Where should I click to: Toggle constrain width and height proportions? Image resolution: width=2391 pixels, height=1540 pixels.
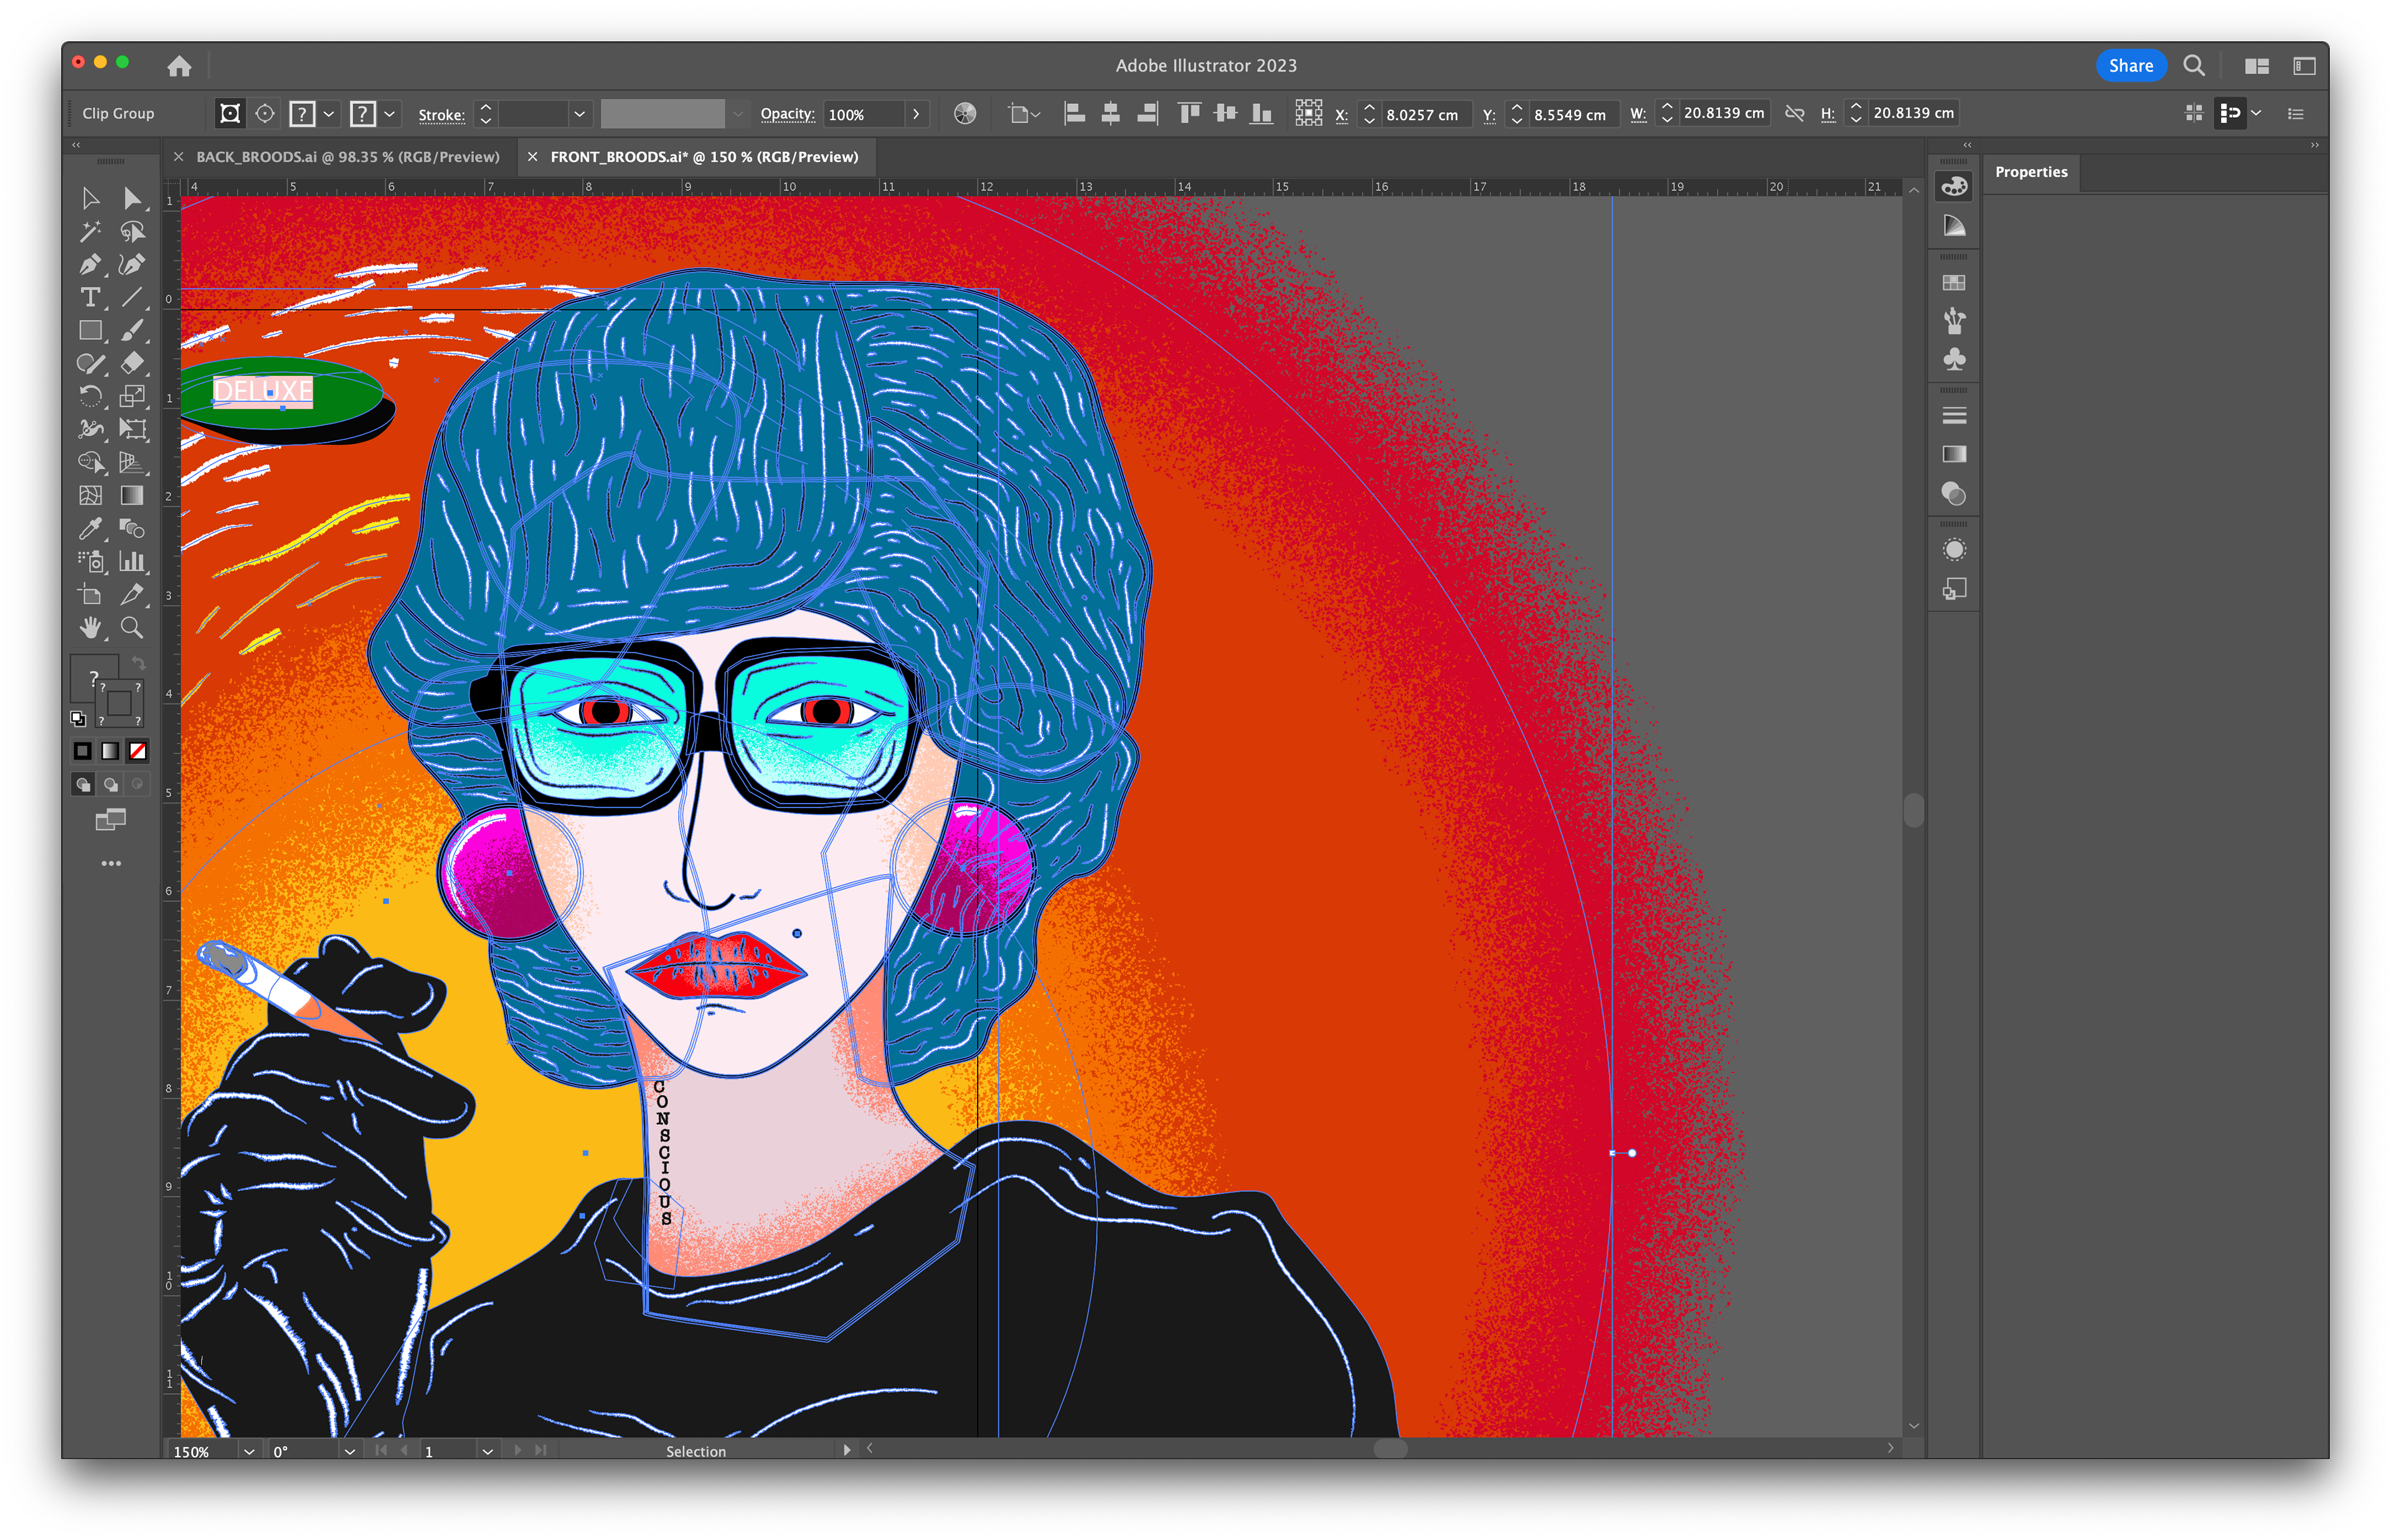1795,114
